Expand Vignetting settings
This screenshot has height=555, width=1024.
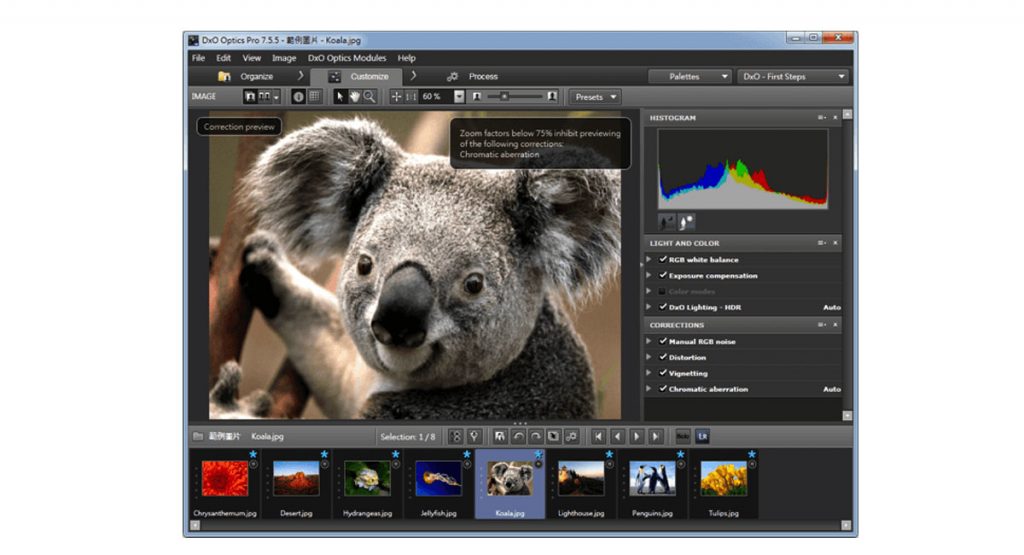(649, 373)
